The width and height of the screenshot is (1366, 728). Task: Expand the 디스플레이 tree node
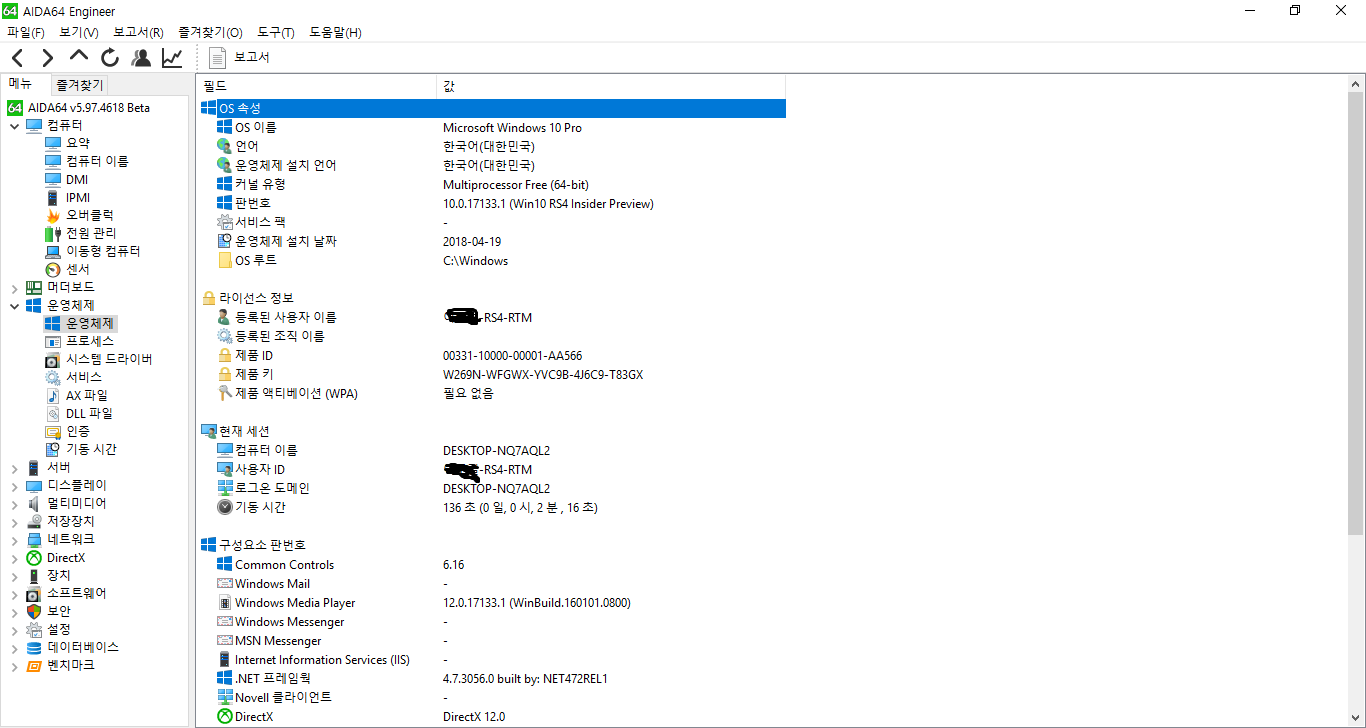14,485
